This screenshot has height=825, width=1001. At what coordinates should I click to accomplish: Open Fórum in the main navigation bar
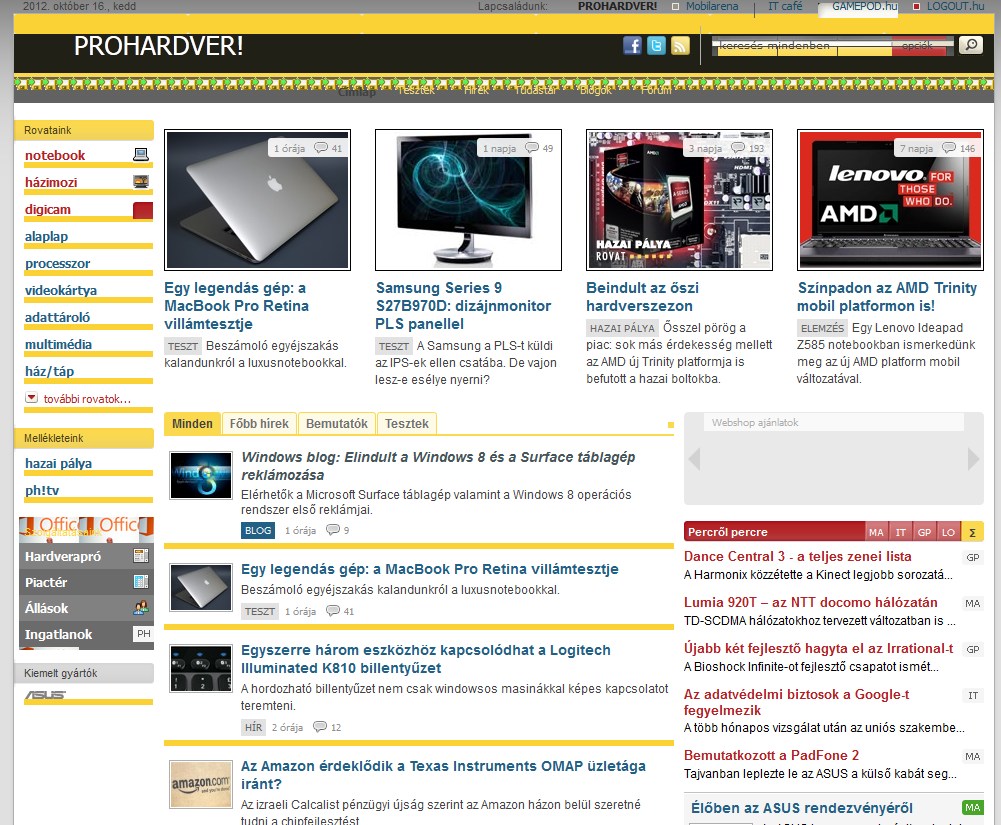[x=656, y=91]
